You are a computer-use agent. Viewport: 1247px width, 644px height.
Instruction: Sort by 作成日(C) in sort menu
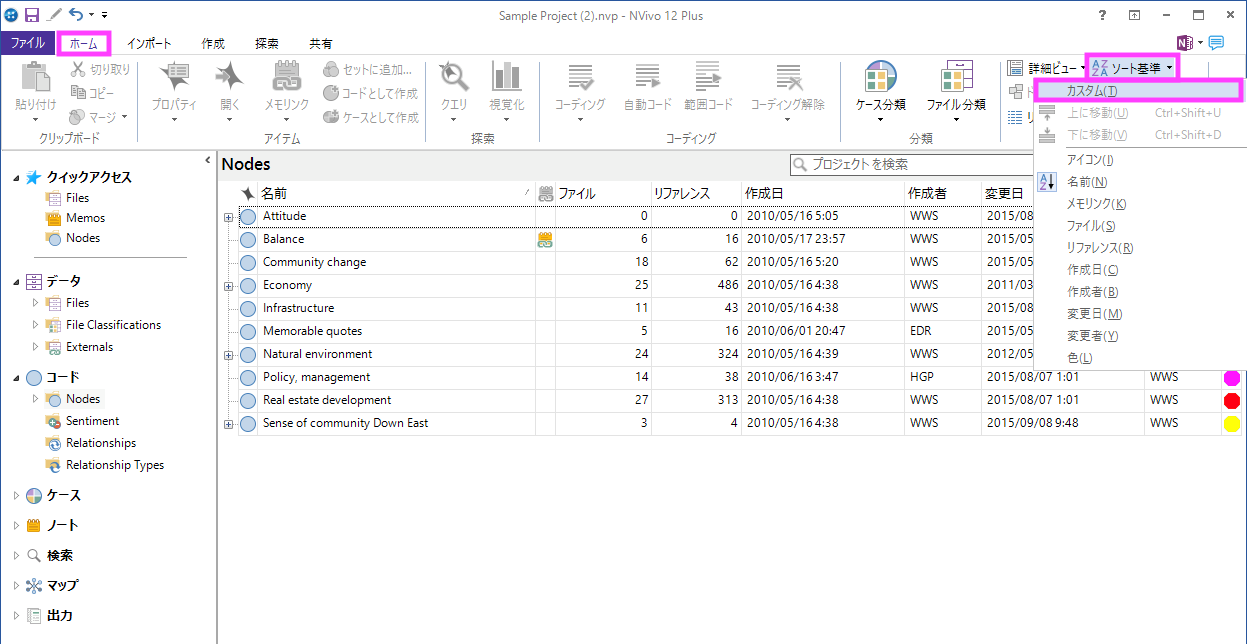(x=1092, y=270)
